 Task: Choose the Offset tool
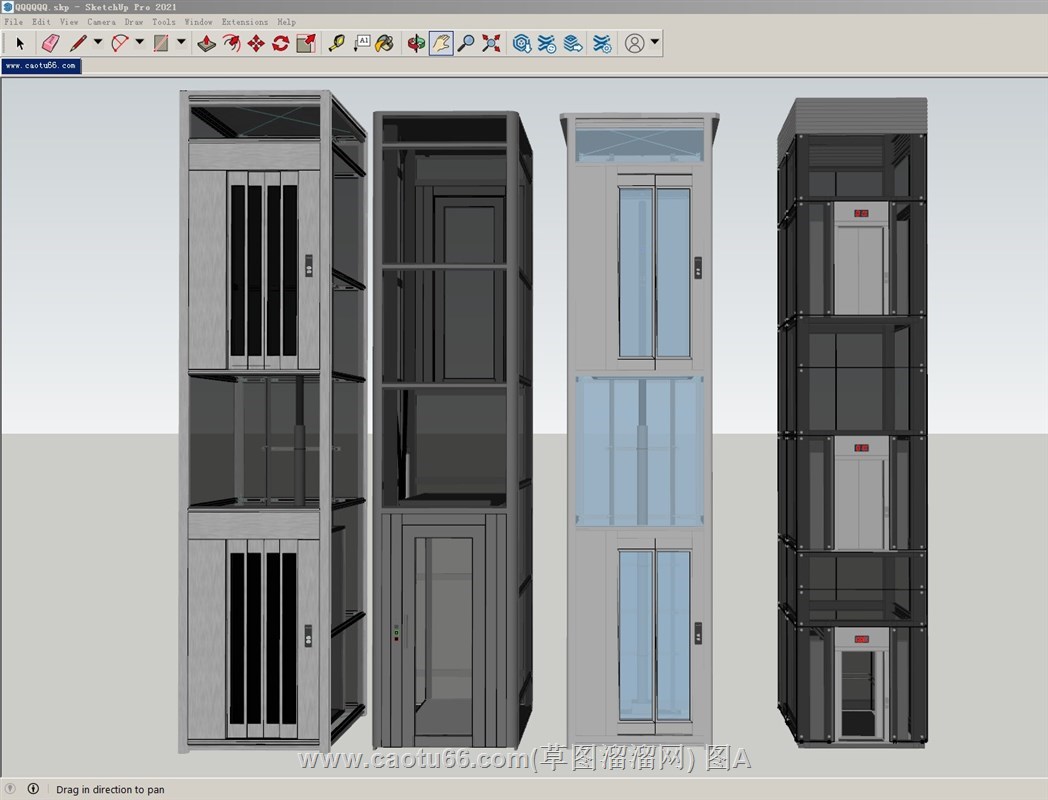tap(231, 43)
